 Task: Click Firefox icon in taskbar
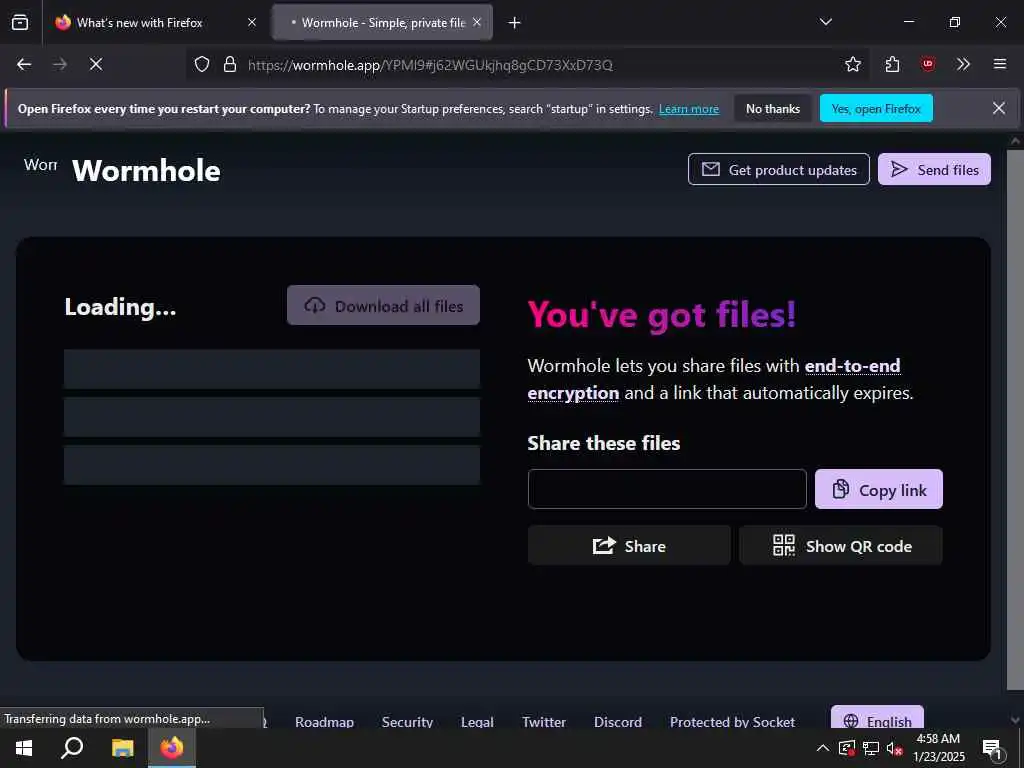coord(172,748)
